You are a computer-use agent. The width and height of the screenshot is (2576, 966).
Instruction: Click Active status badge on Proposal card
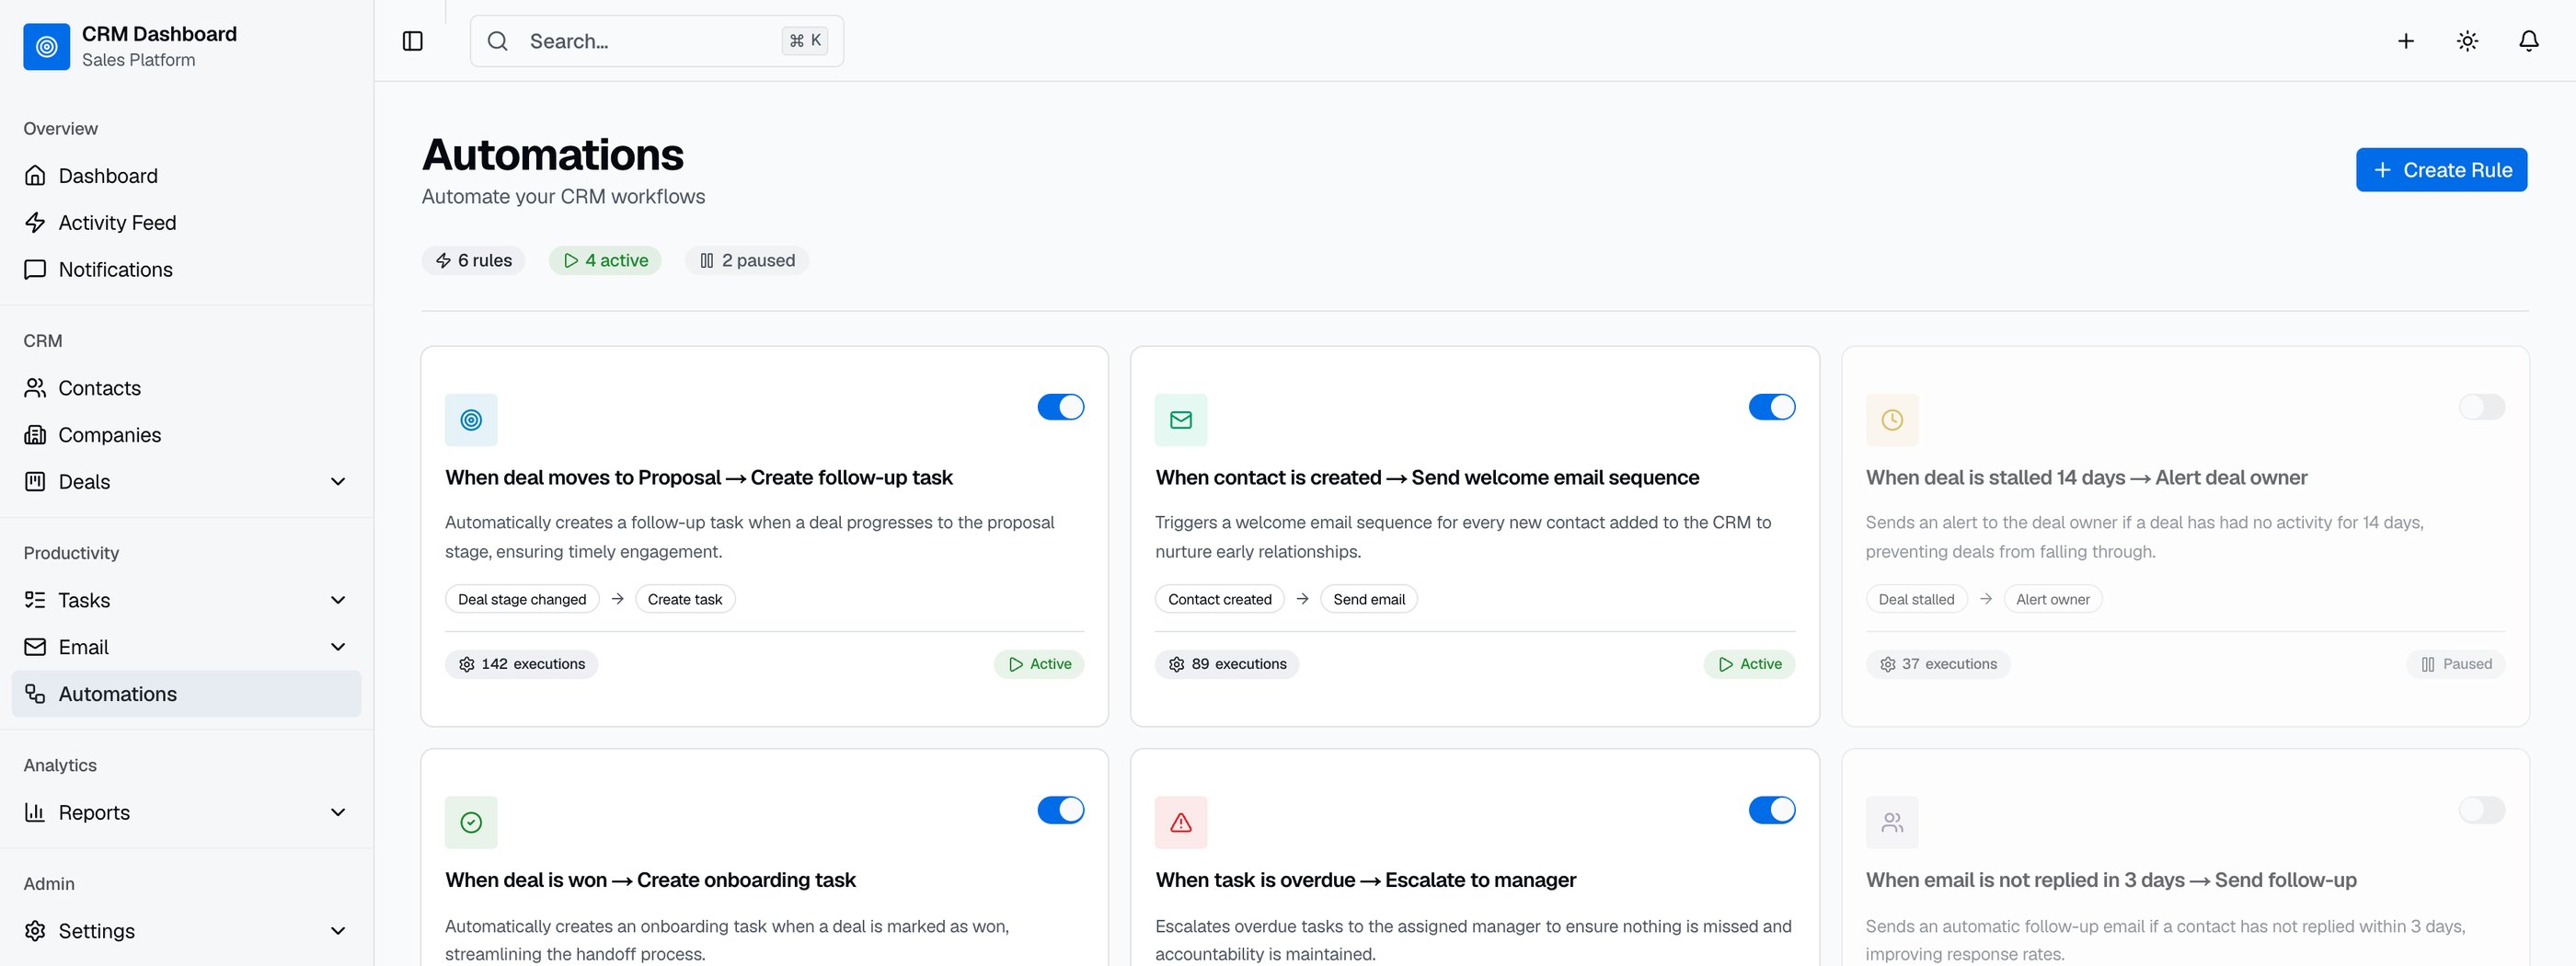pyautogui.click(x=1039, y=664)
